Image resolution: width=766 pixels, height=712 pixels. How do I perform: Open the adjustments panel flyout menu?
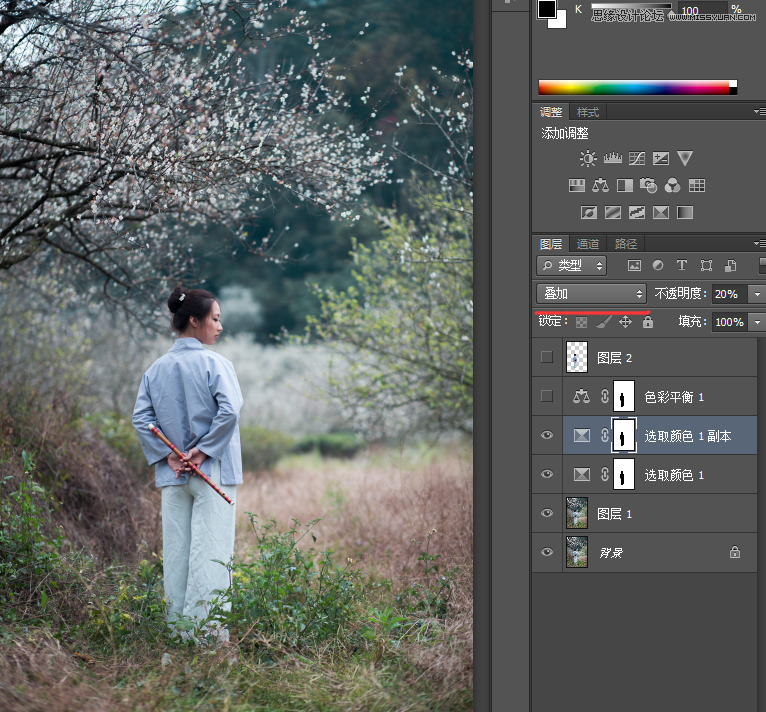coord(760,111)
